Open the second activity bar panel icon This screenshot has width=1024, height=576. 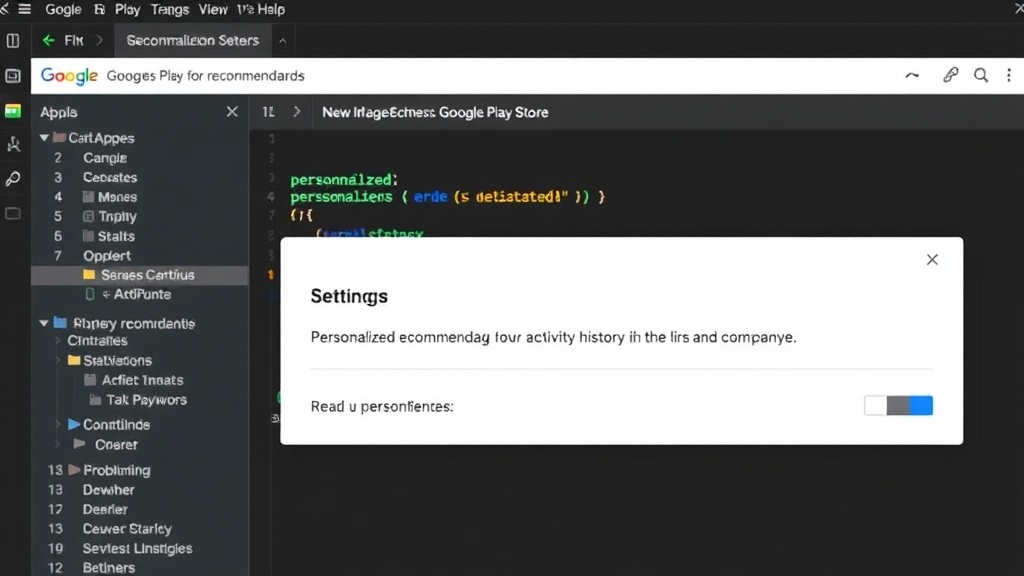[13, 76]
